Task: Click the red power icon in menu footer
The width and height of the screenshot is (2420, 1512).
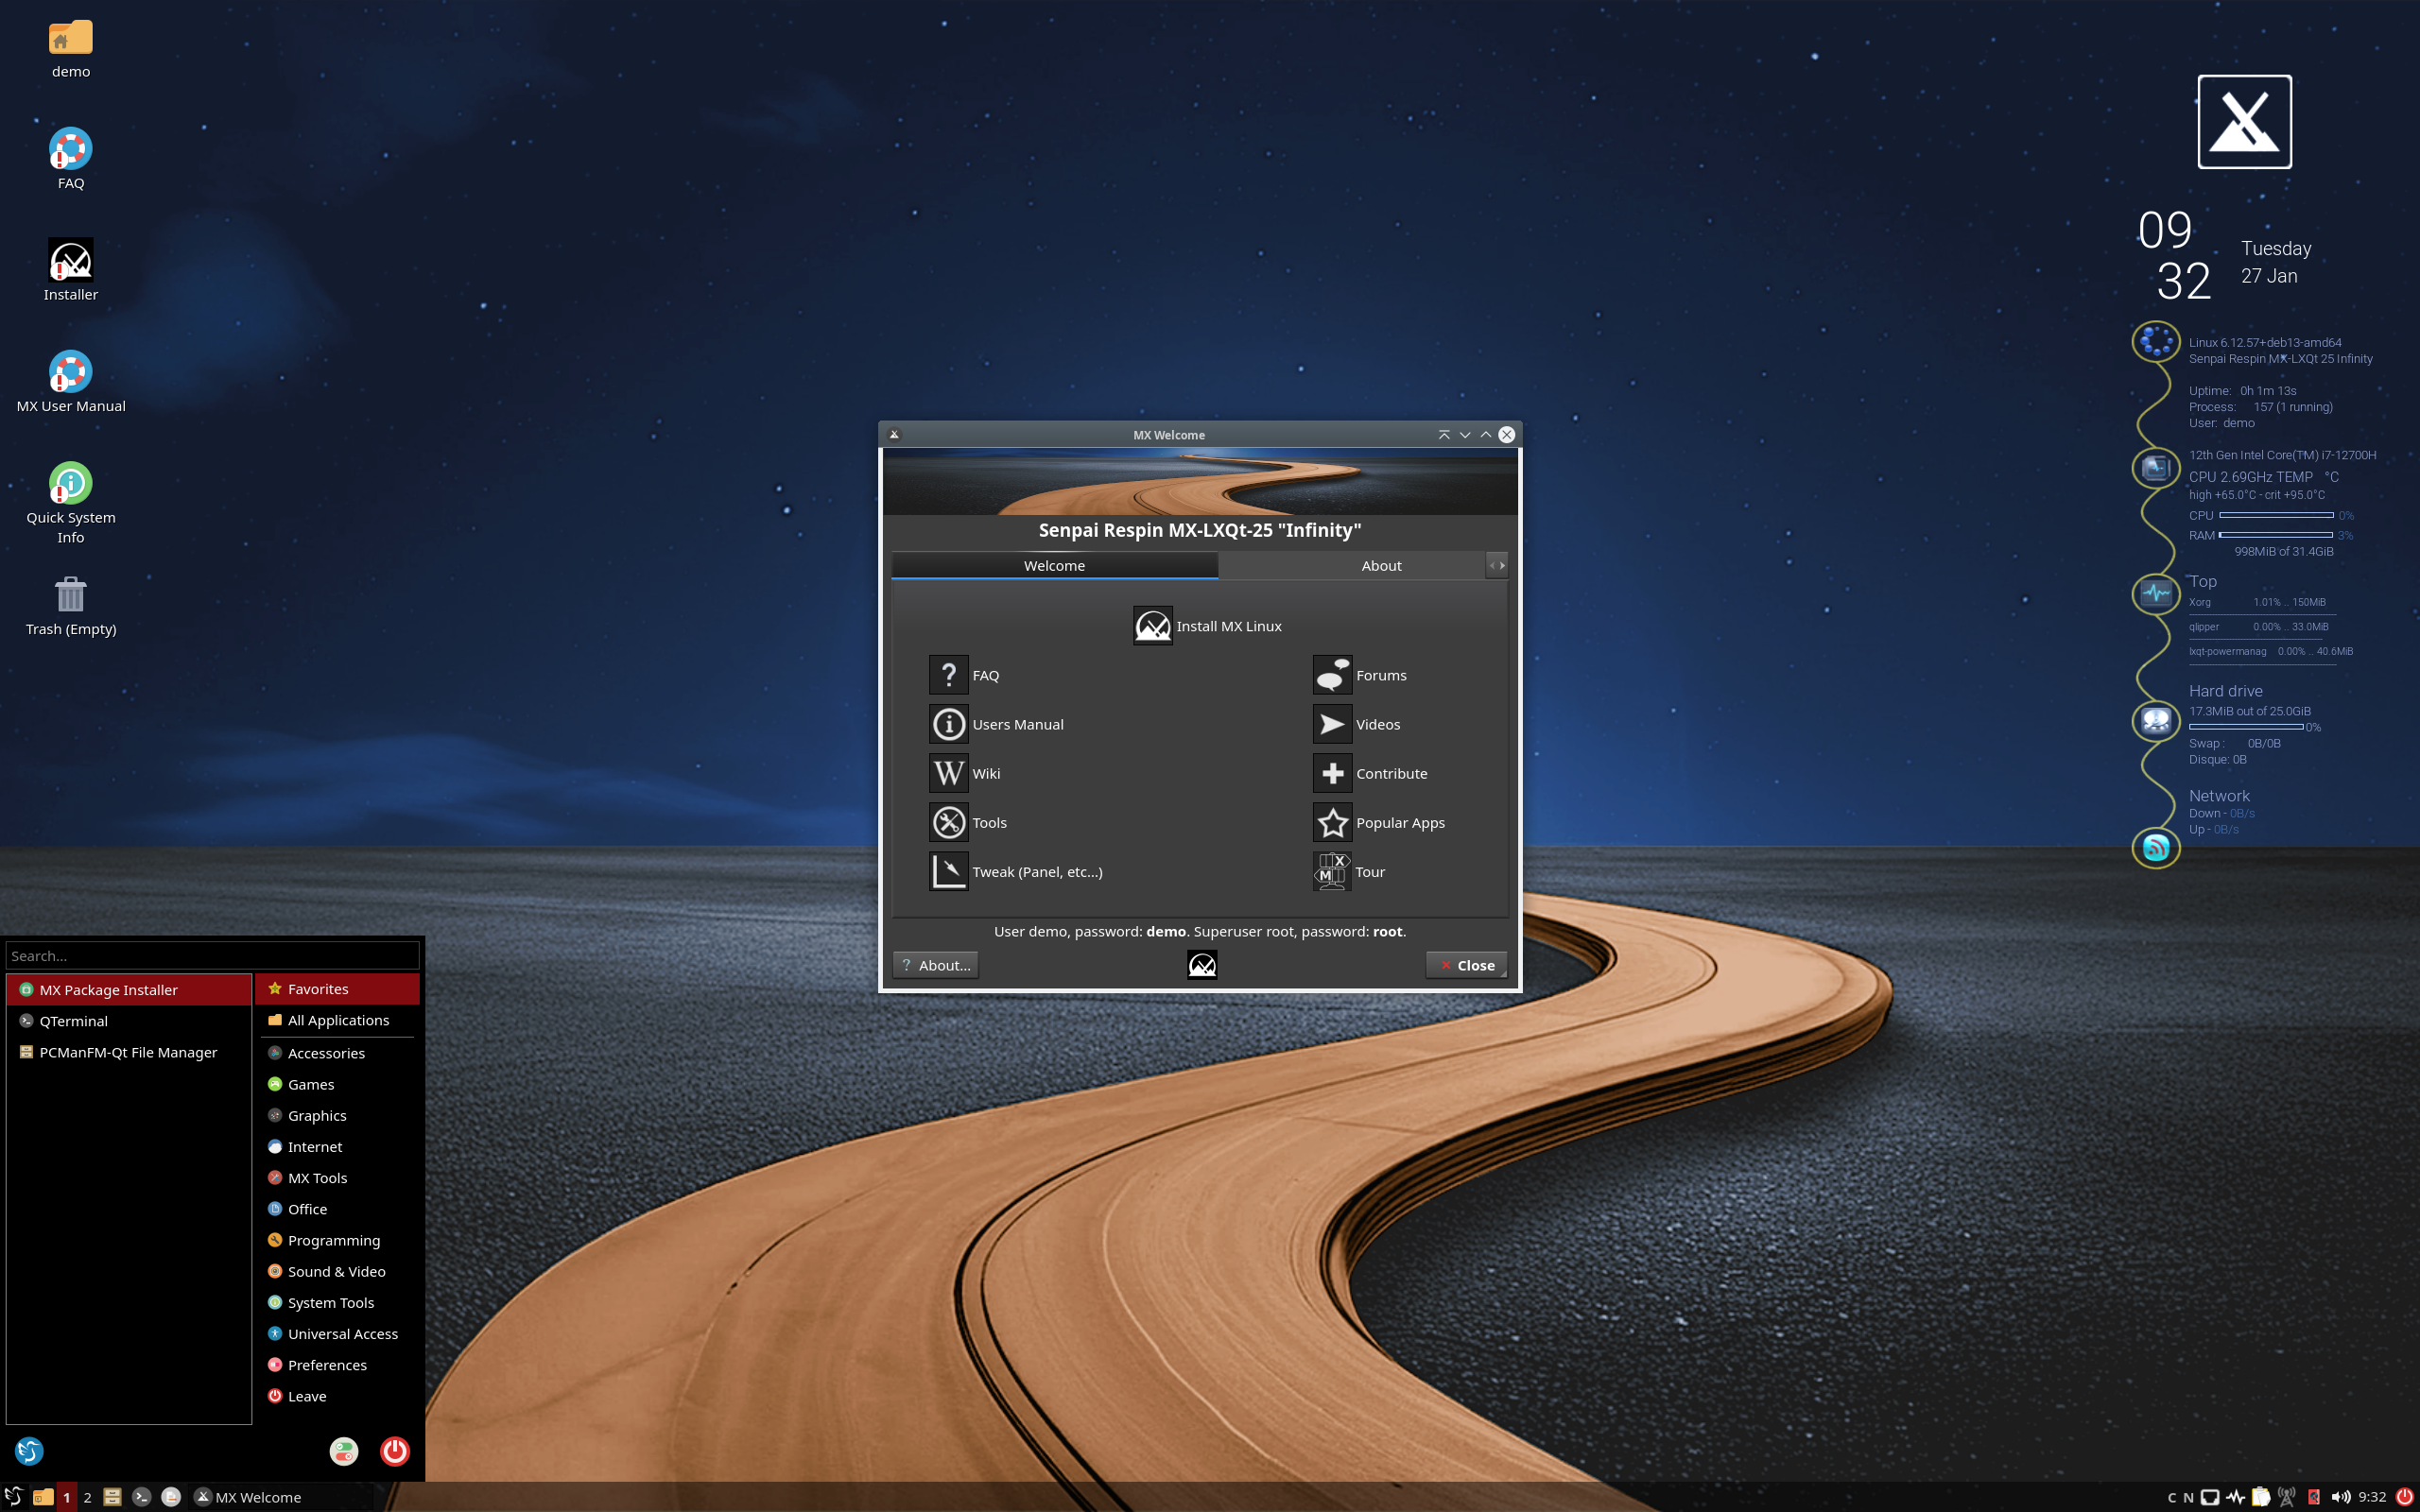Action: point(395,1451)
